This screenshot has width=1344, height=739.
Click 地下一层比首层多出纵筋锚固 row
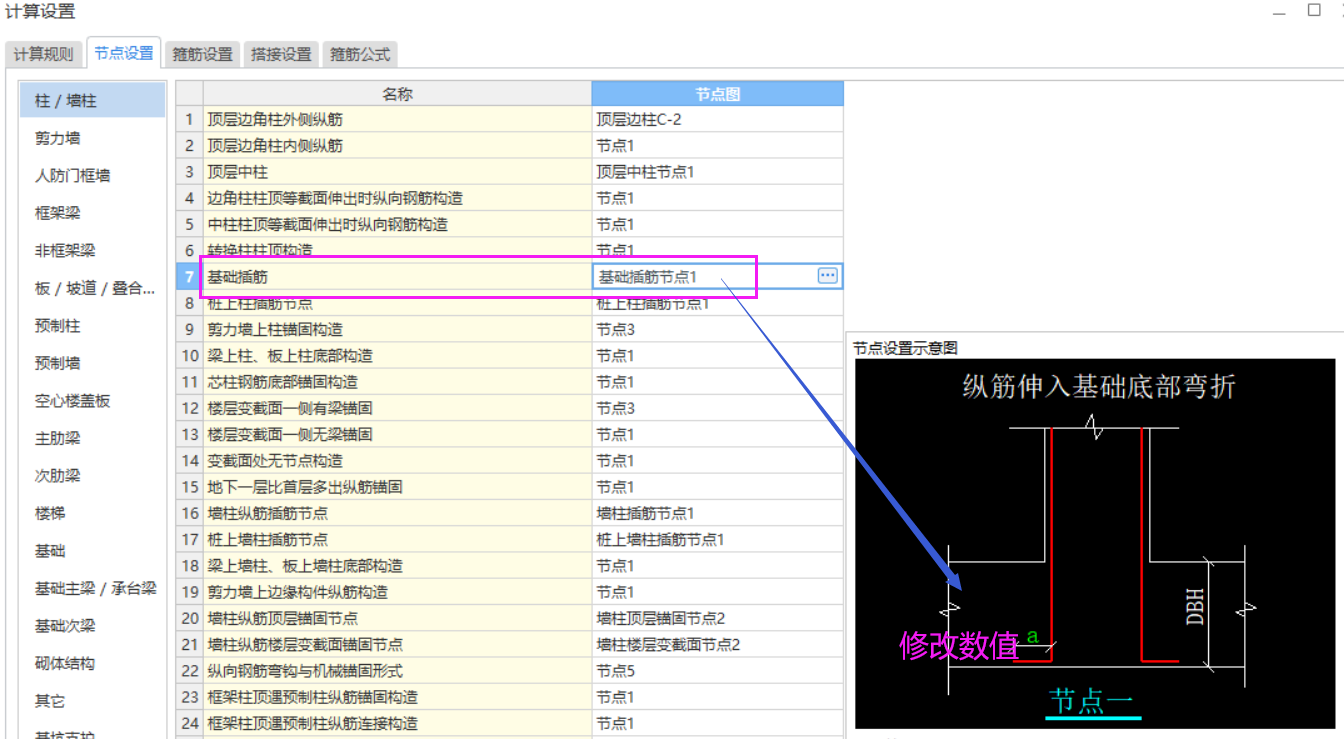click(x=398, y=487)
